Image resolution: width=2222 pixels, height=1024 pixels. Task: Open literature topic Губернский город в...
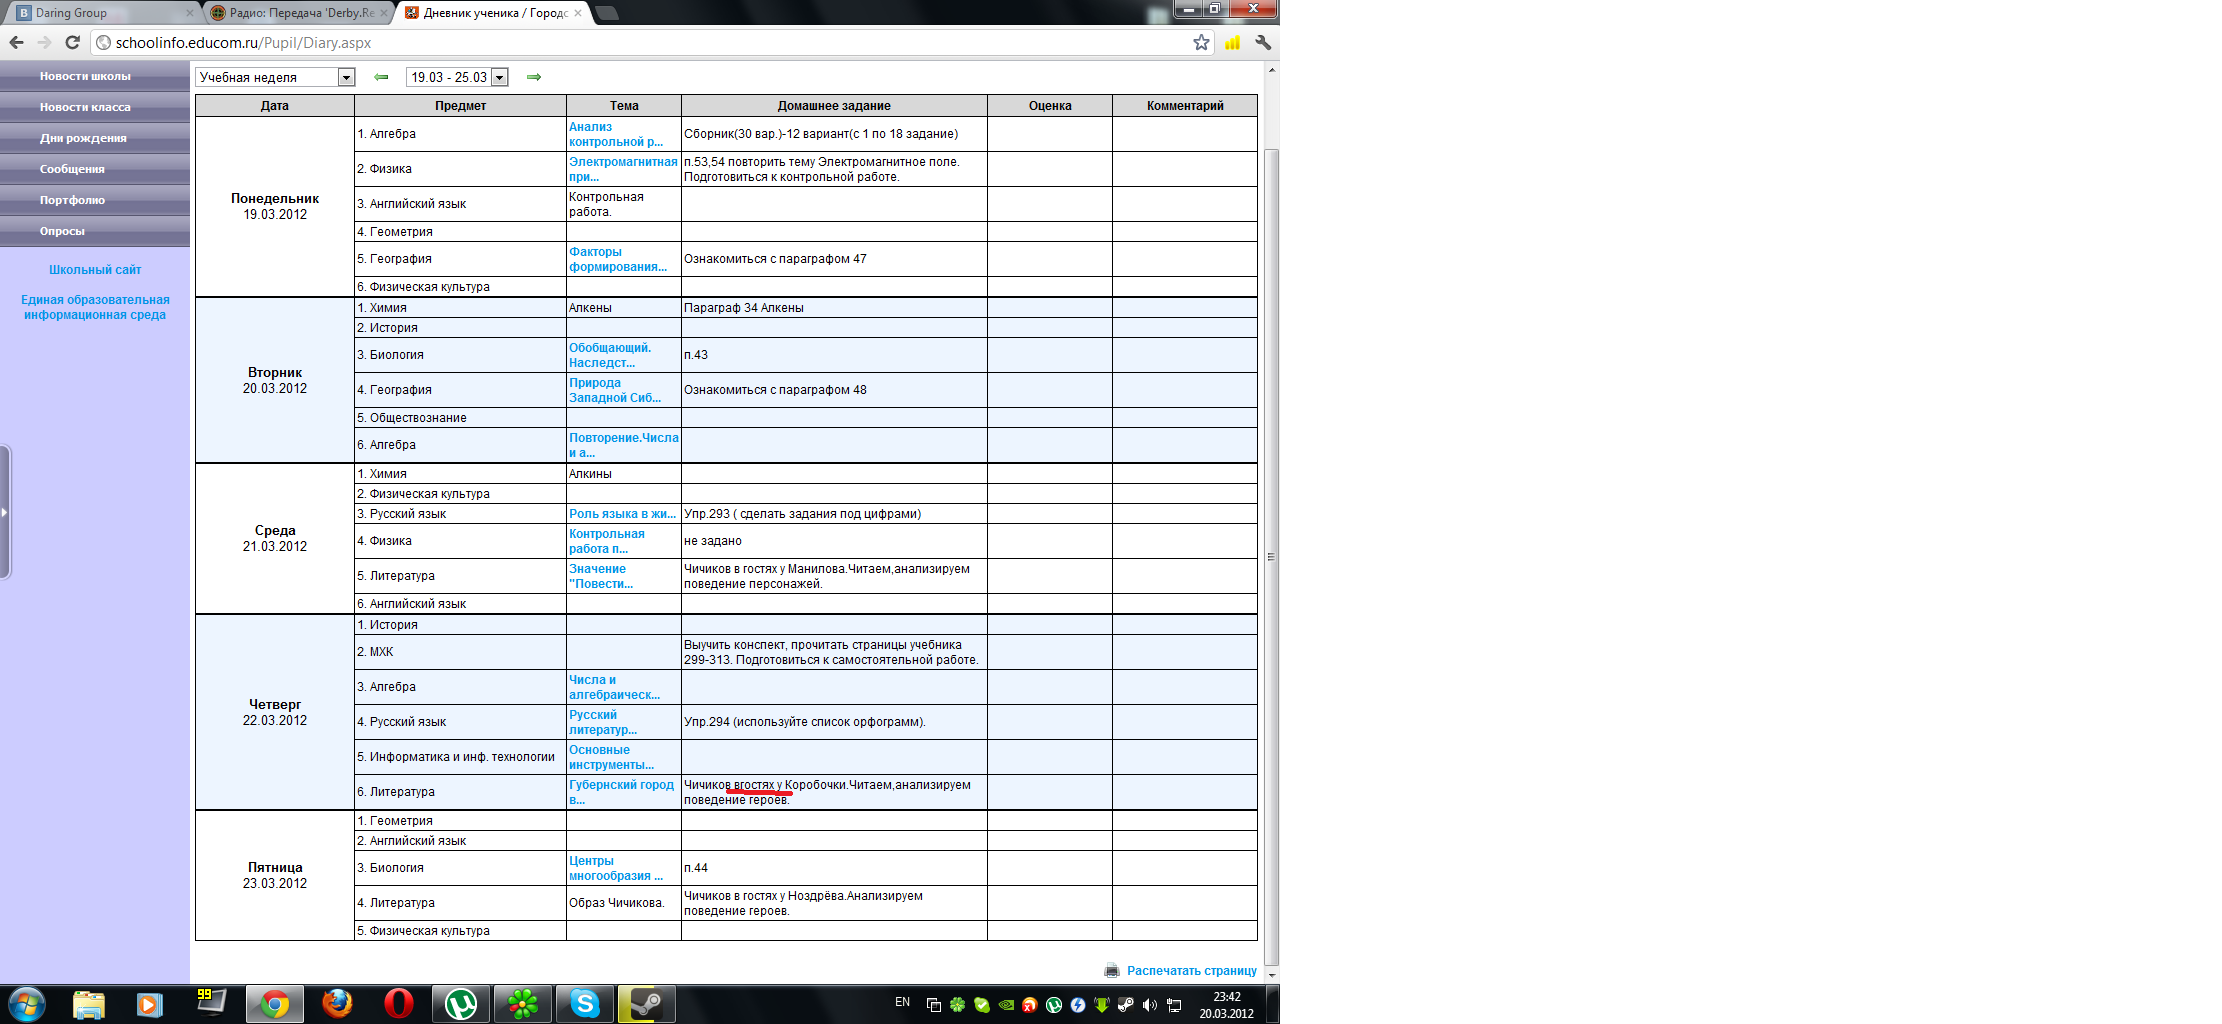click(x=622, y=792)
